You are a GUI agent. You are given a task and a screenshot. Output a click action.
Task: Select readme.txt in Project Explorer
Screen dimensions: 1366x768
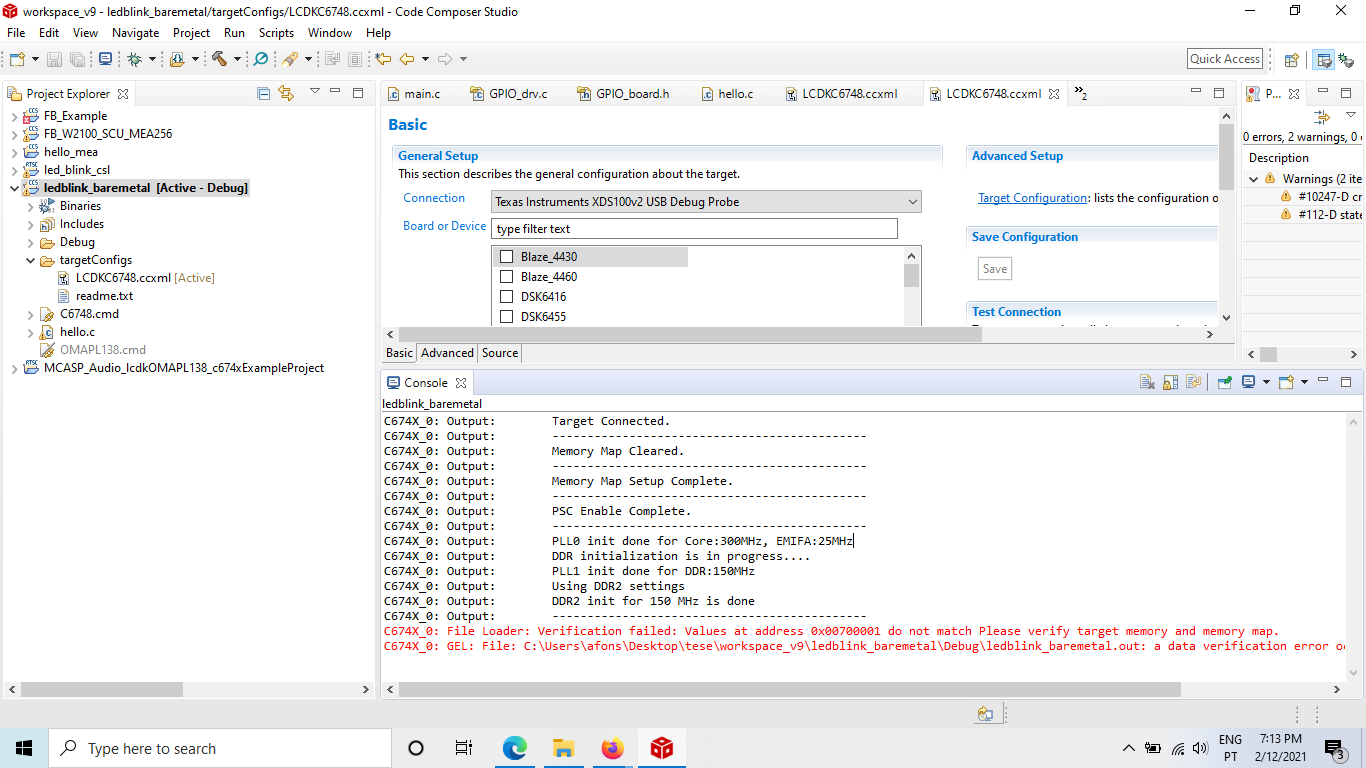pos(104,296)
